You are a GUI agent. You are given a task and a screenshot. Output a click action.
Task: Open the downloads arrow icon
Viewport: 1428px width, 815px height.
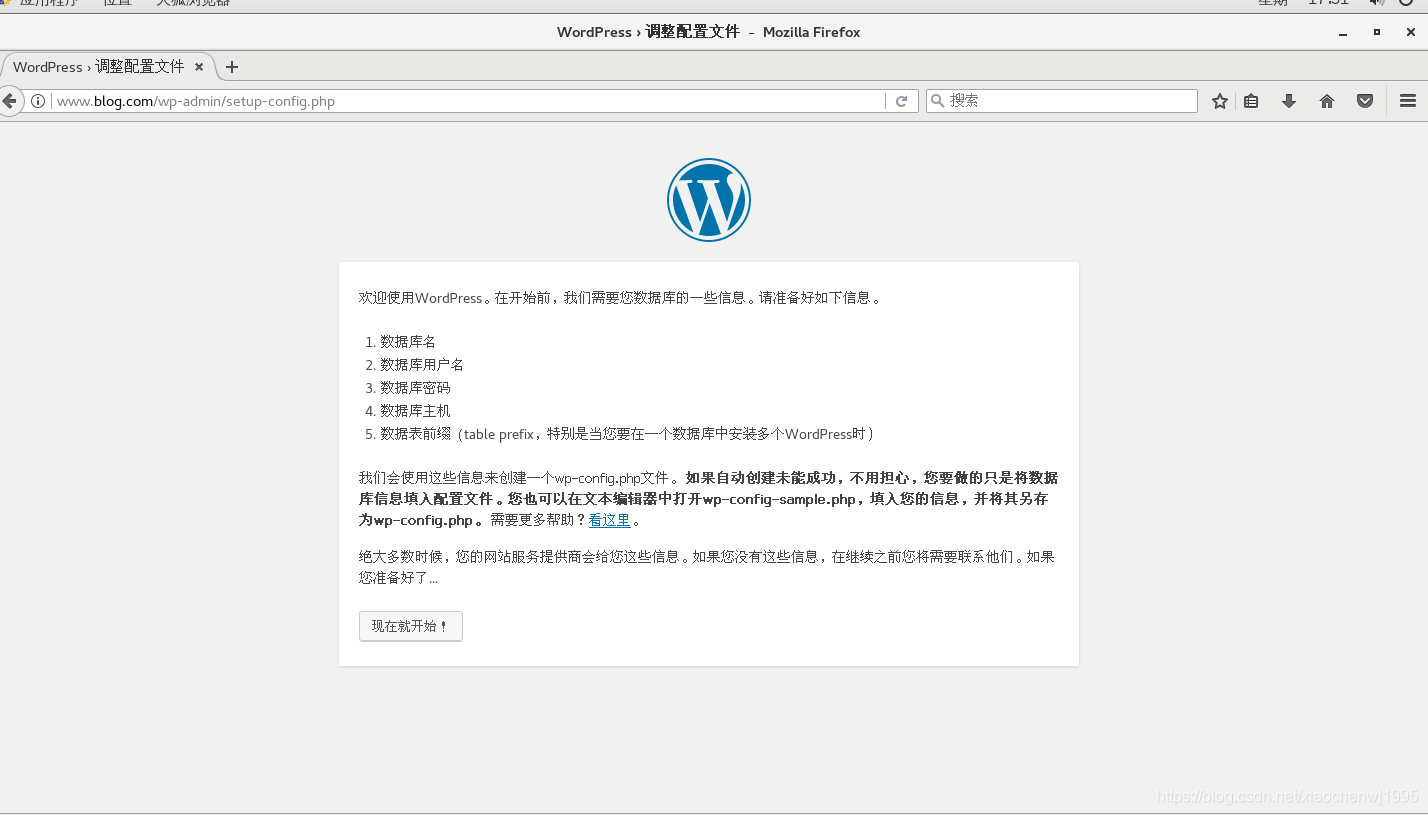pyautogui.click(x=1289, y=101)
